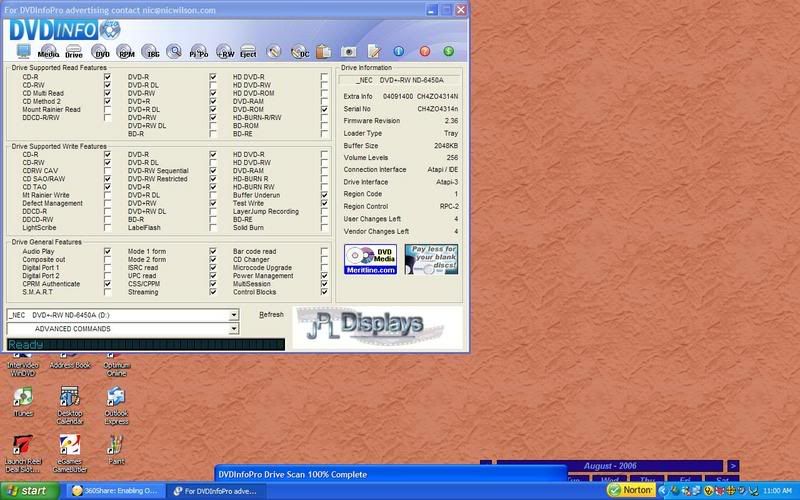Open the Launch Reel Deal Slots shortcut
The width and height of the screenshot is (800, 500).
point(23,454)
